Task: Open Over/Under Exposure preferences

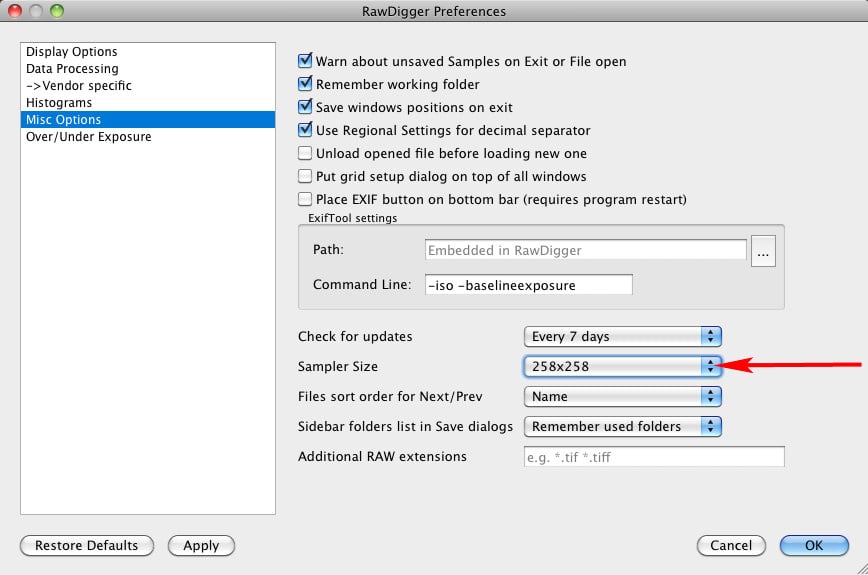Action: click(148, 137)
